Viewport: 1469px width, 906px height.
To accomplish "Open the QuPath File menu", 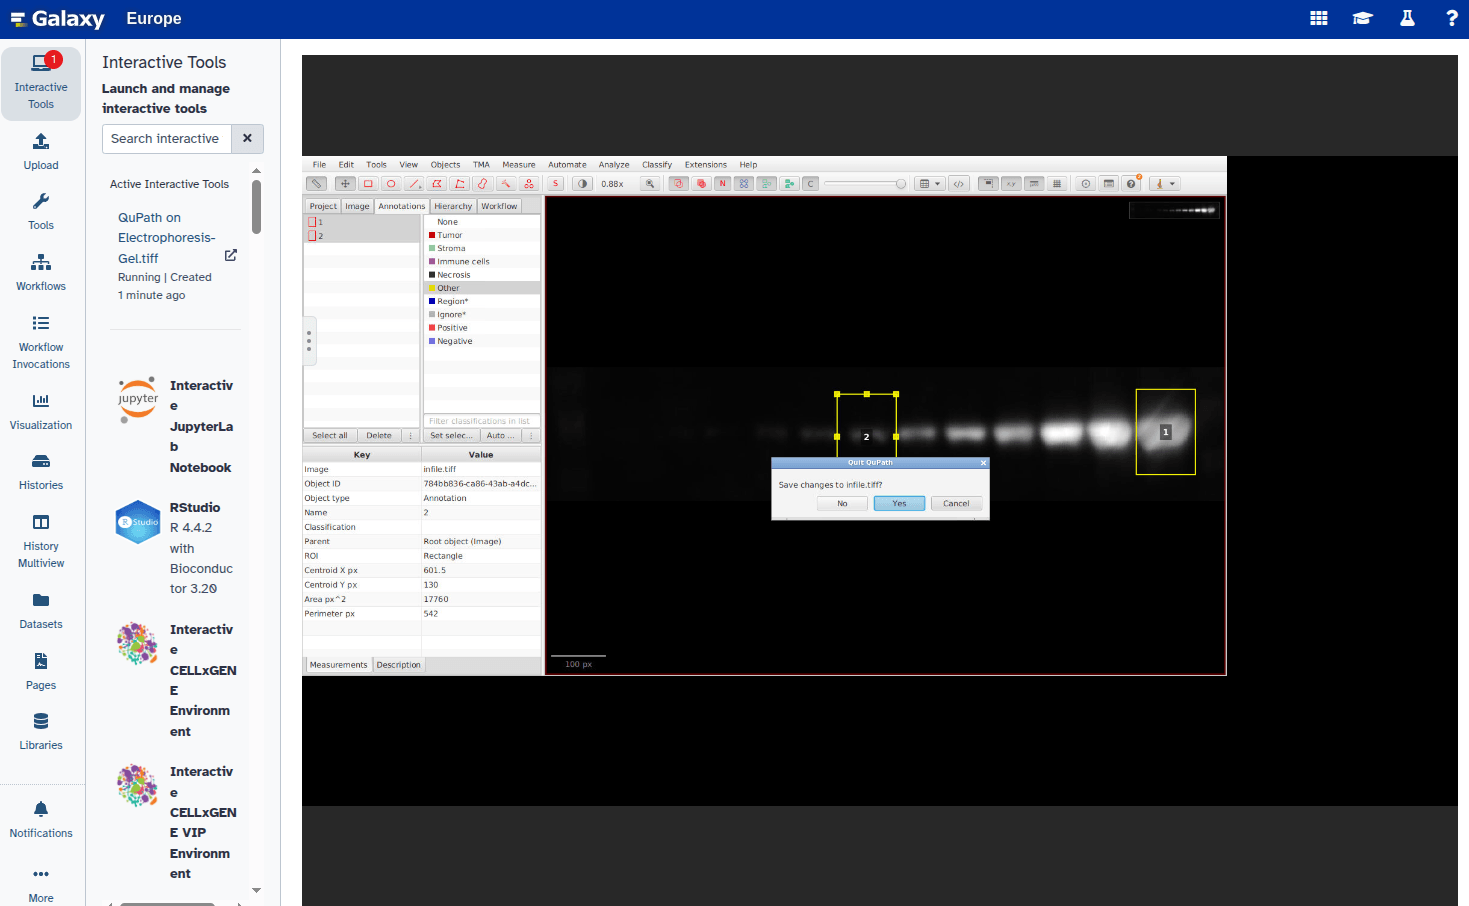I will 319,165.
